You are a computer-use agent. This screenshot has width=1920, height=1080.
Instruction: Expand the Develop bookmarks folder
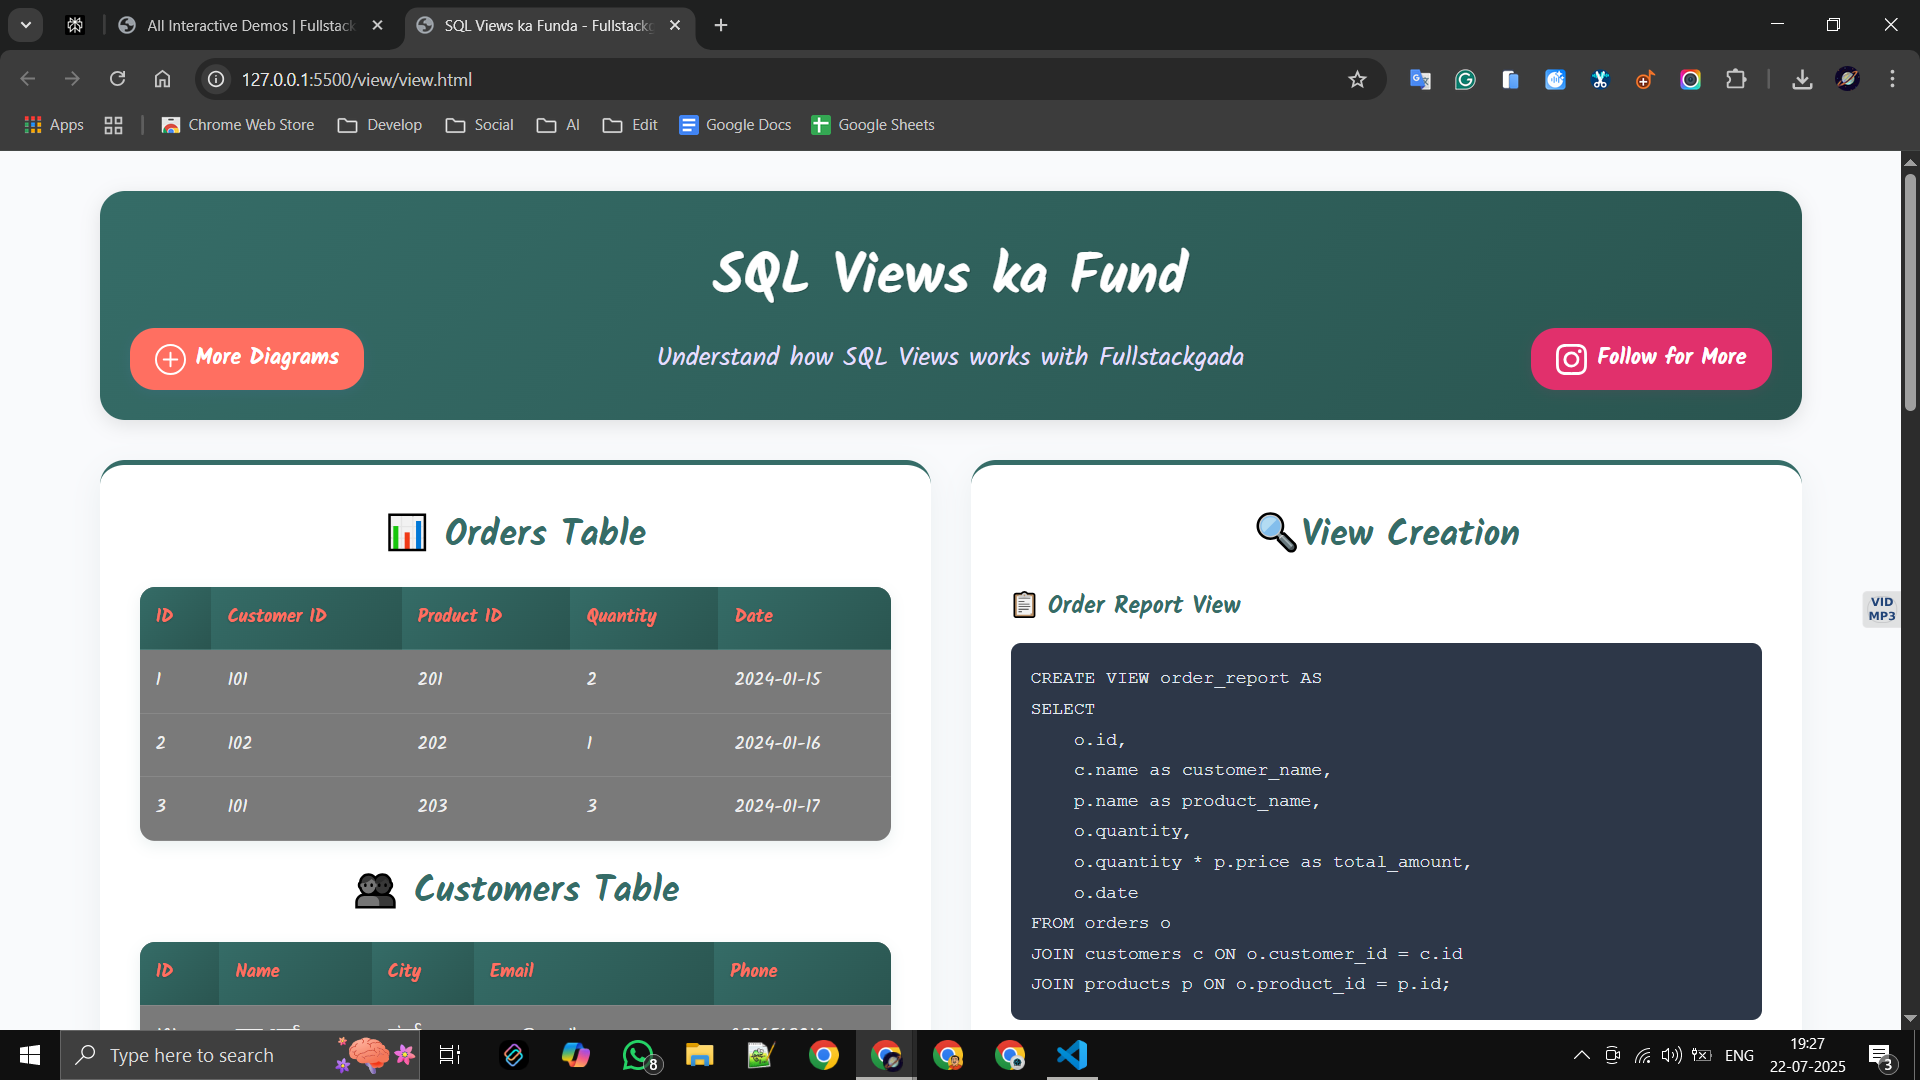[x=380, y=125]
